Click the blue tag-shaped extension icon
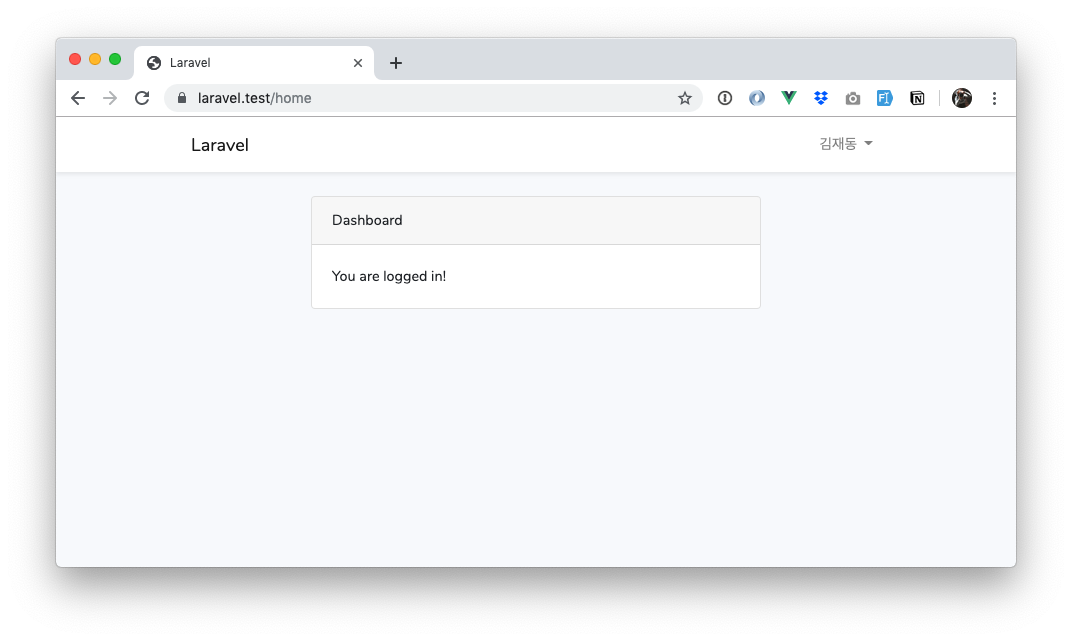 (x=885, y=98)
